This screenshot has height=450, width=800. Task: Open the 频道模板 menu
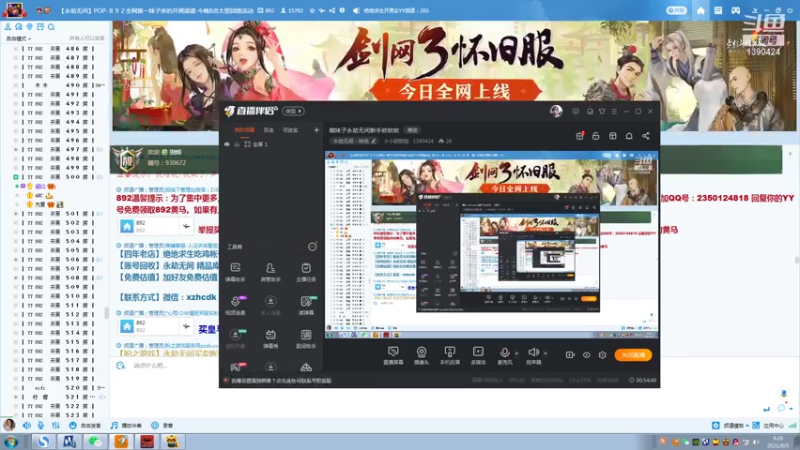tap(730, 425)
